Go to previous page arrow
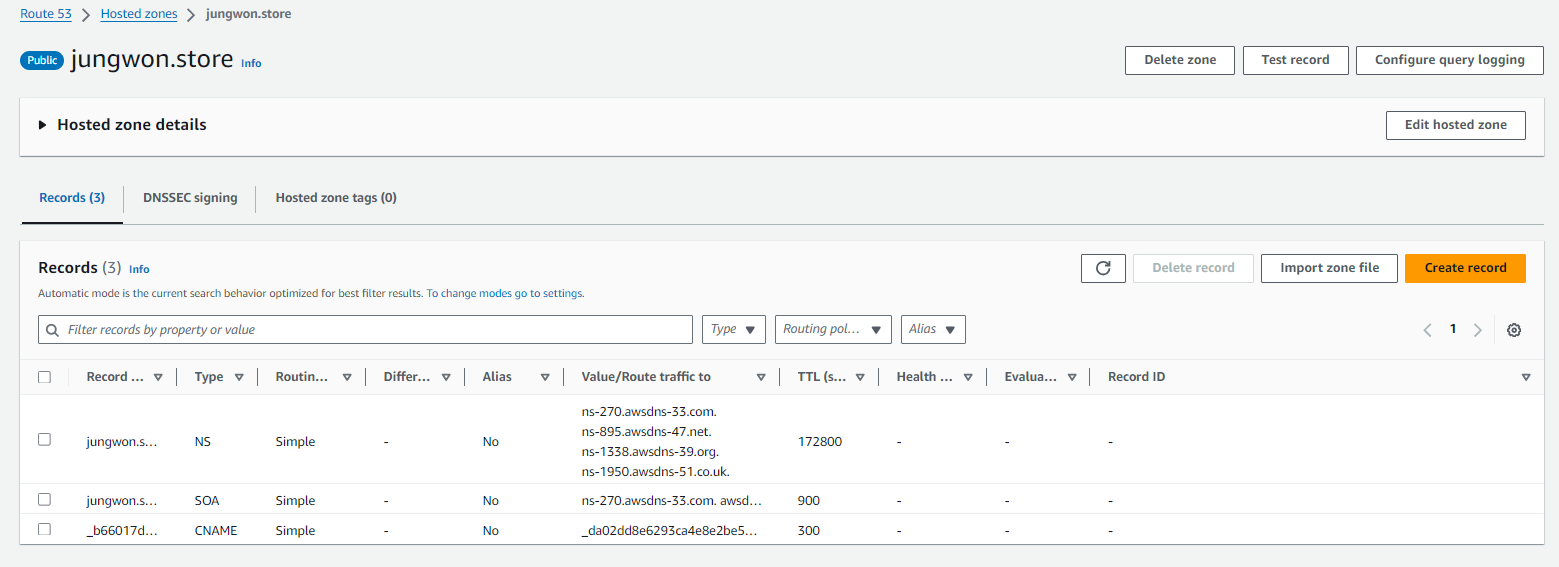 point(1427,330)
